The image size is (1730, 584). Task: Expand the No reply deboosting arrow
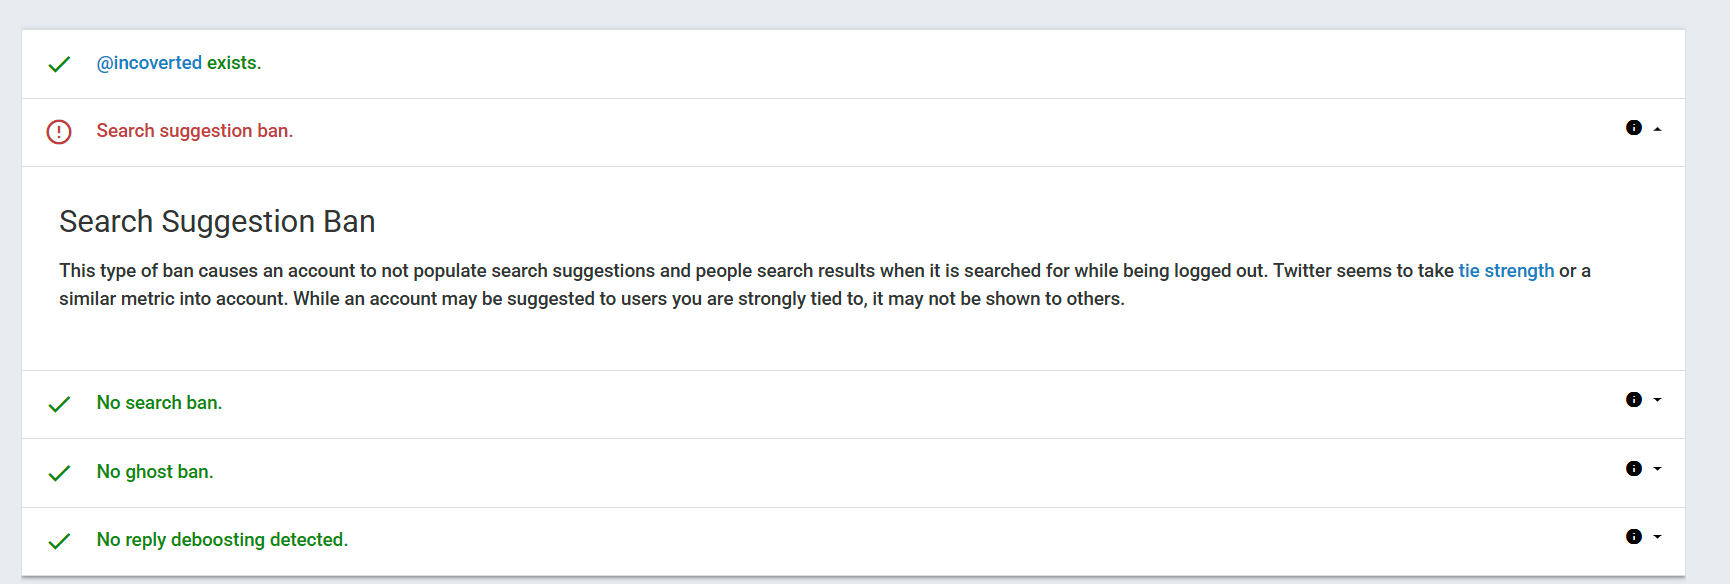1657,537
